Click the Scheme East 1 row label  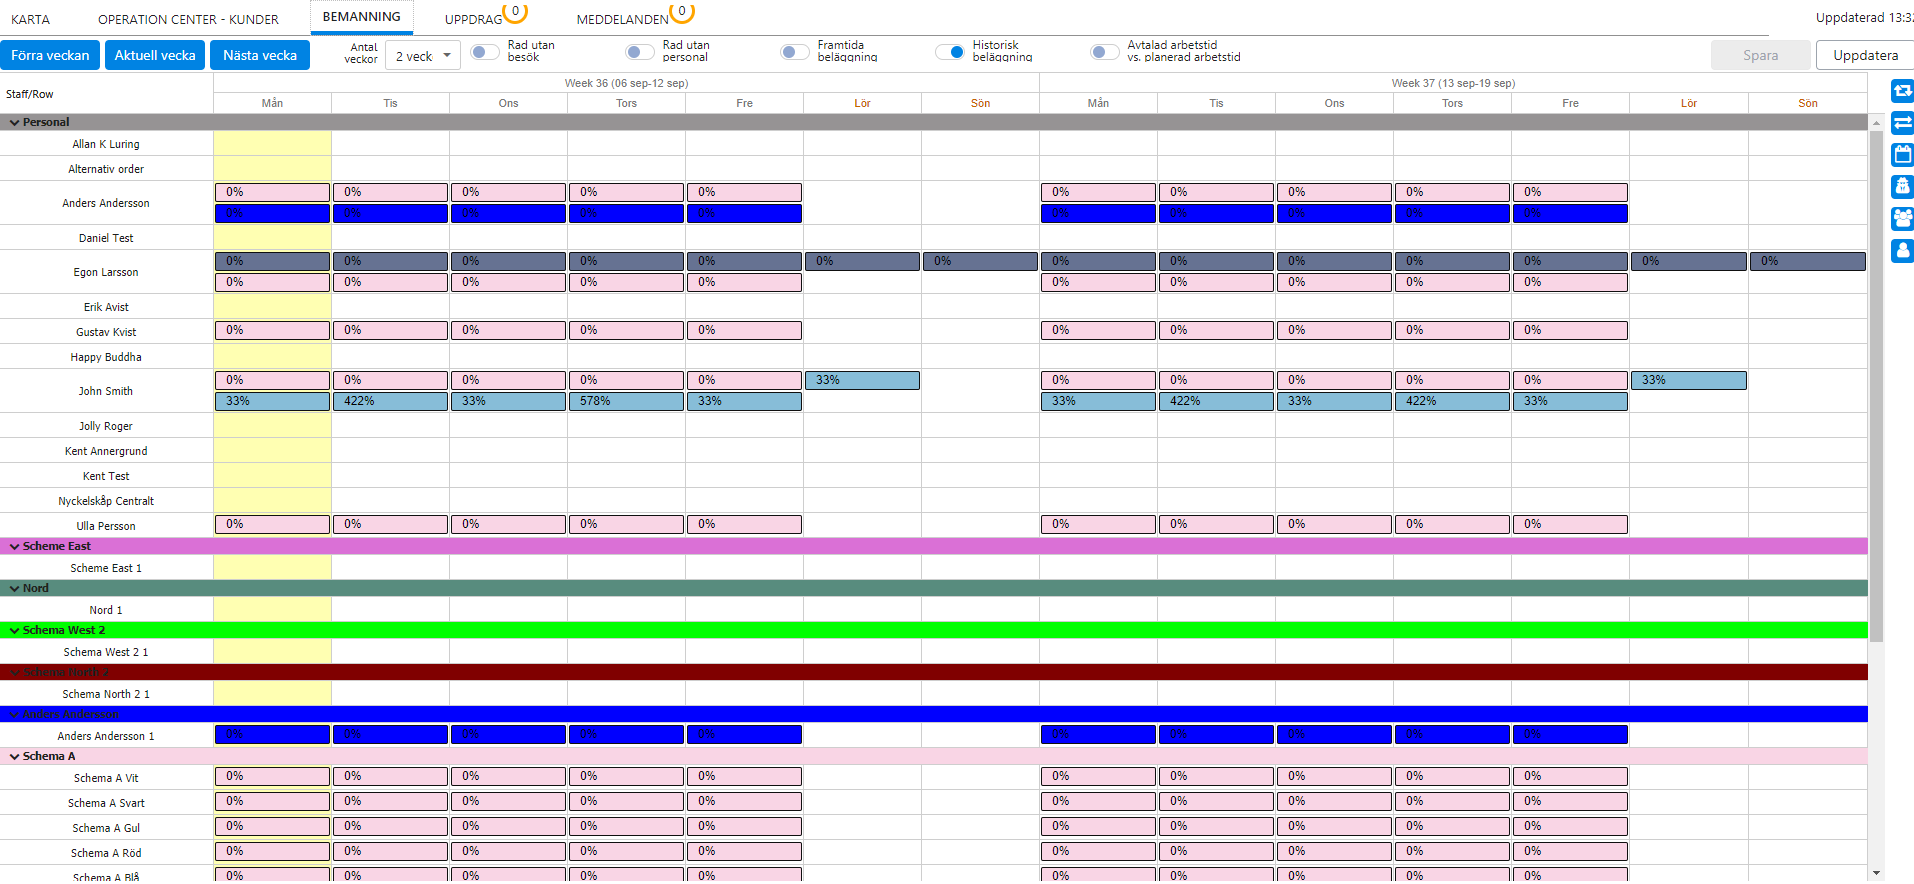106,568
